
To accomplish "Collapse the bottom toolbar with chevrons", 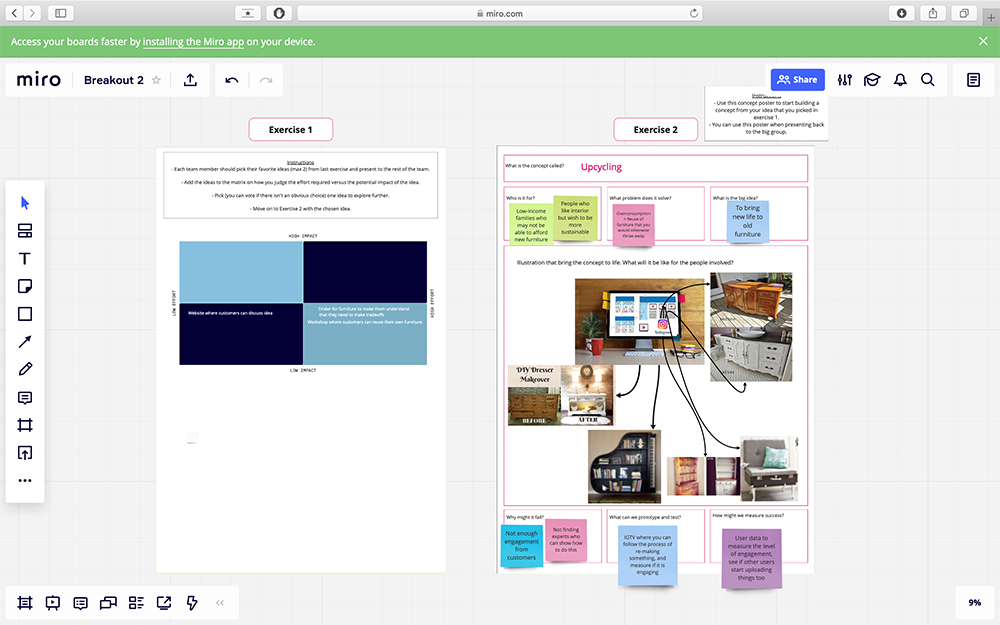I will click(220, 603).
